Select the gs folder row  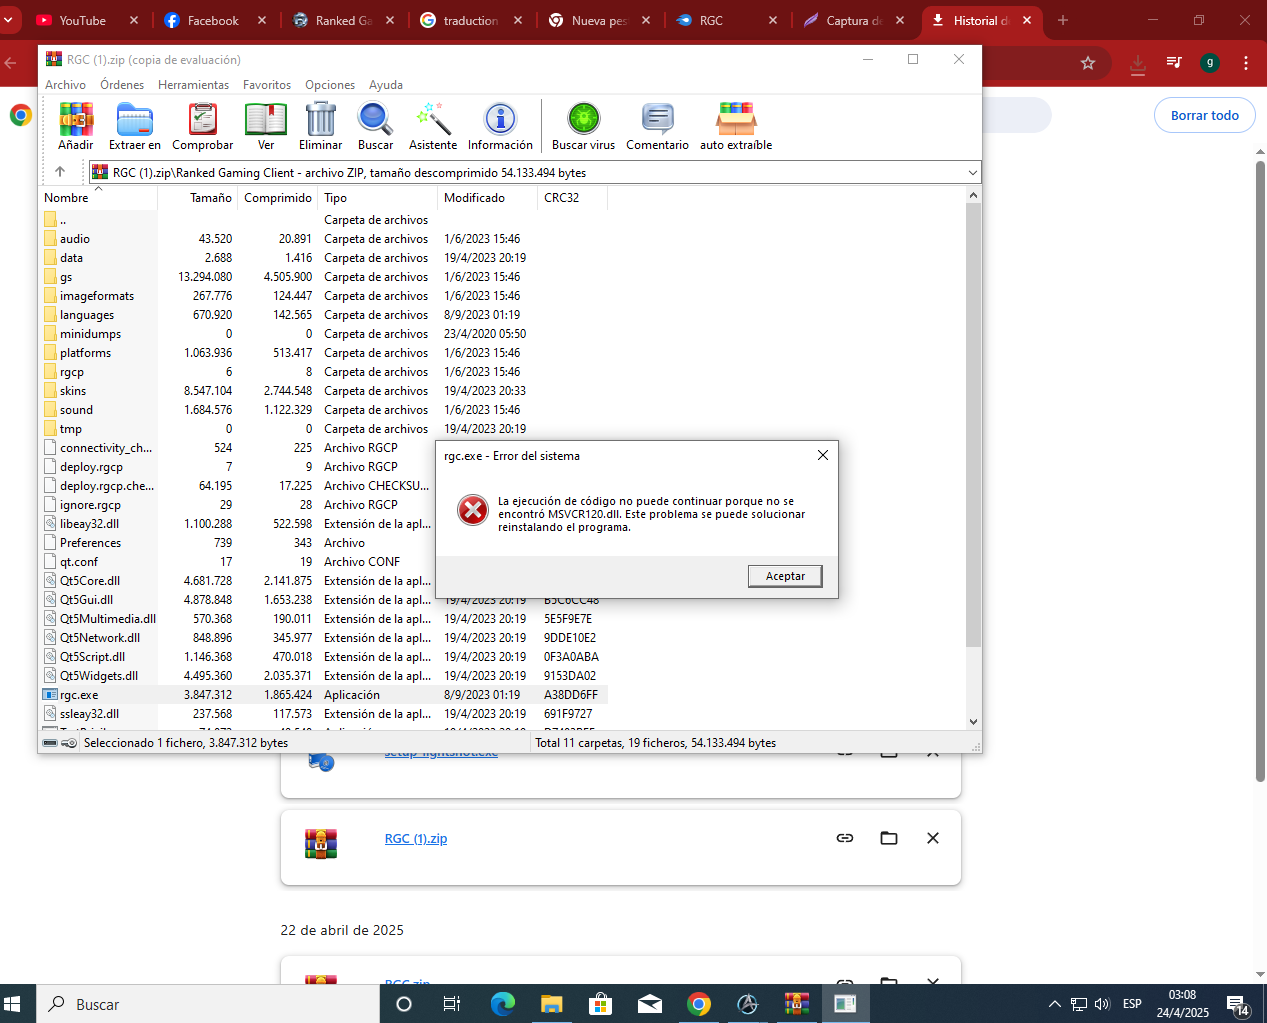(324, 277)
